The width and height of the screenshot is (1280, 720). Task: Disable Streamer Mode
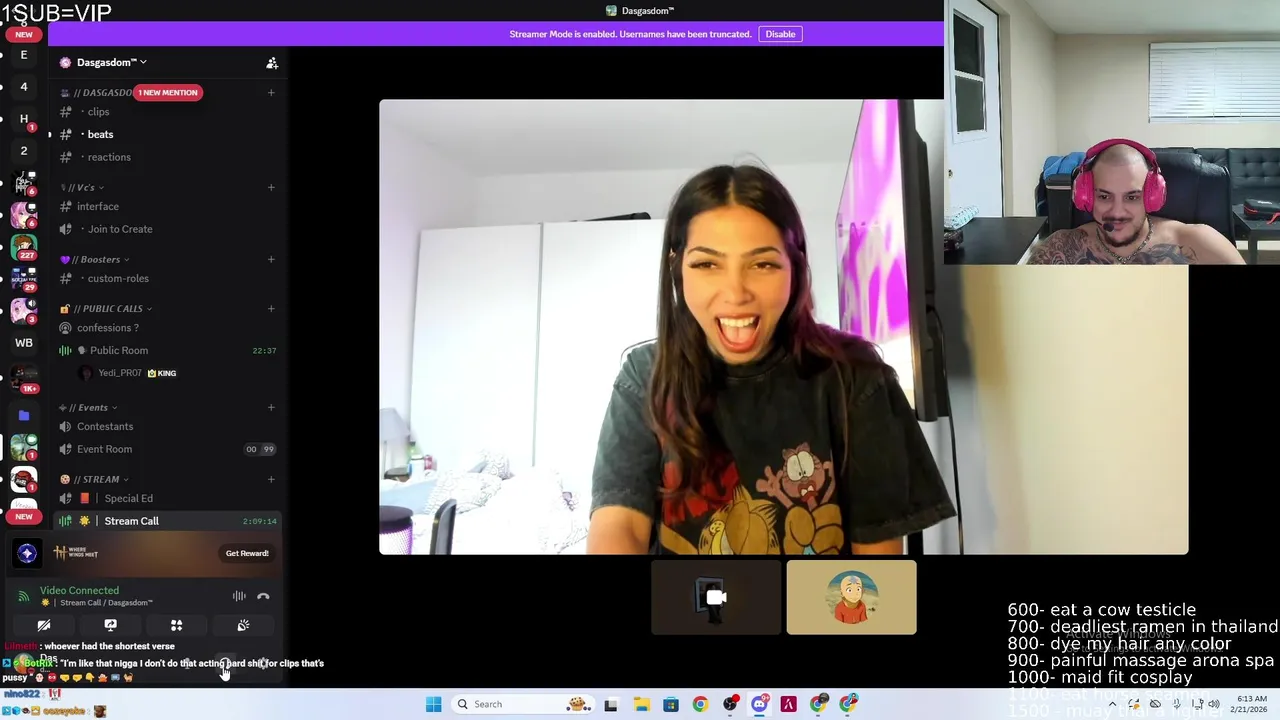[780, 34]
